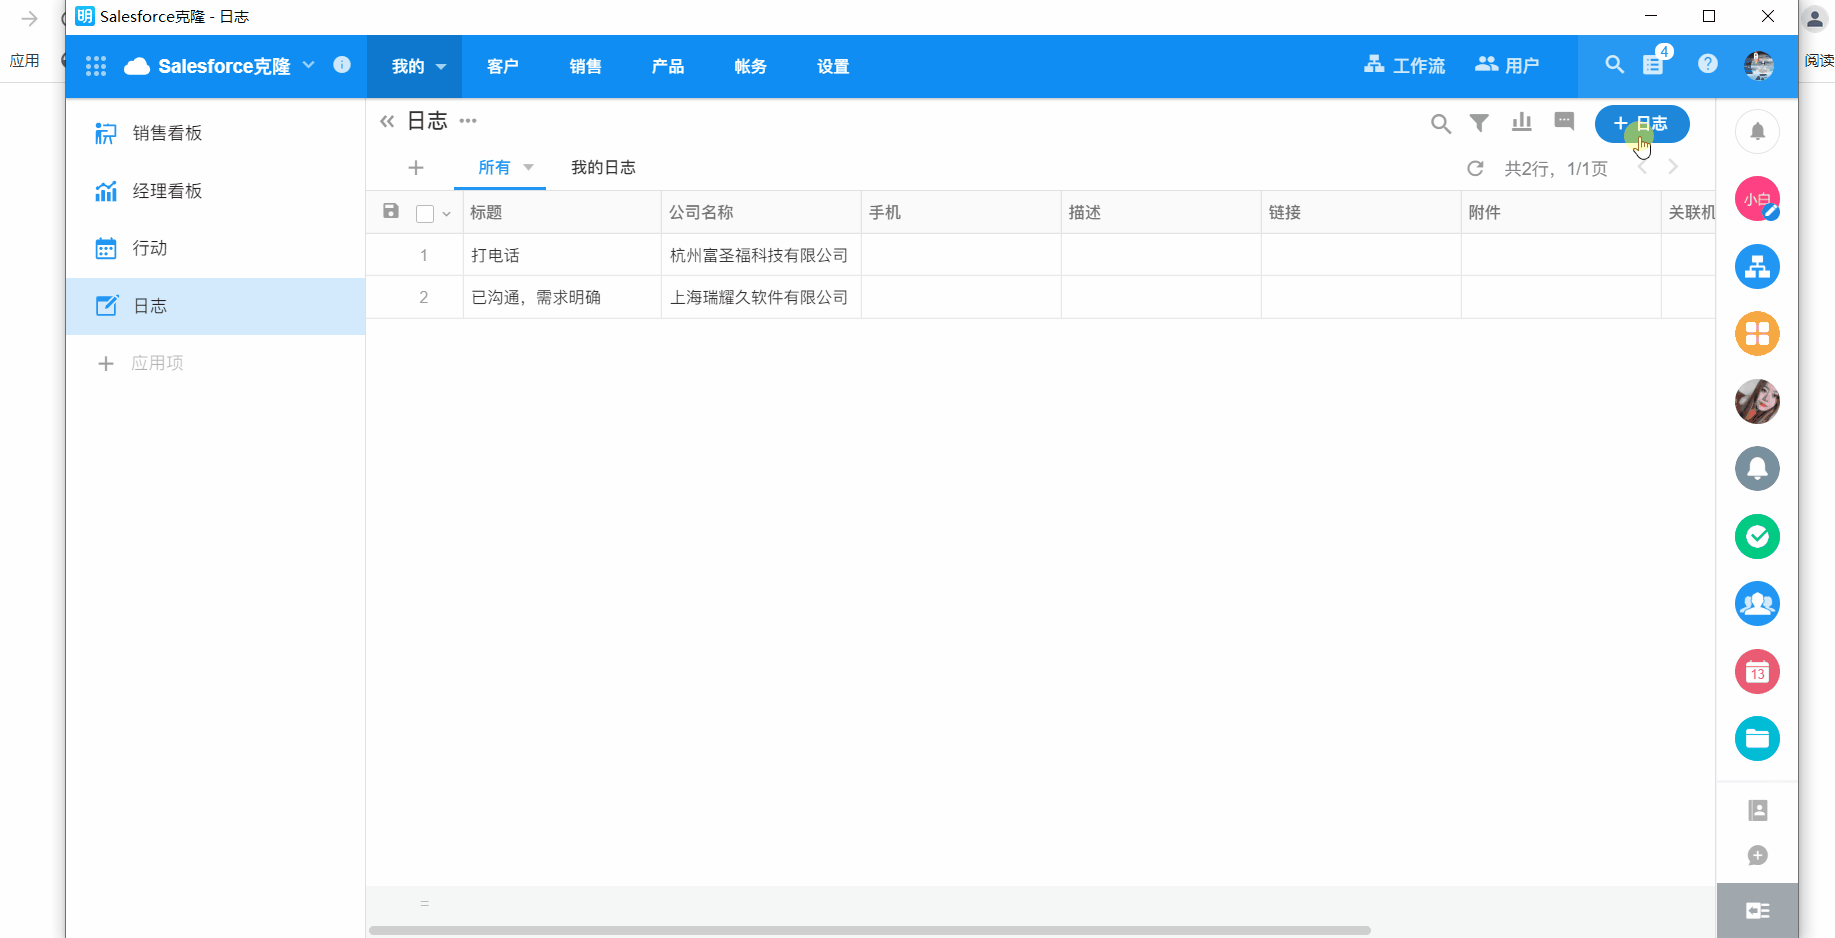Open the app info icon
Screen dimensions: 1835x938
[342, 65]
